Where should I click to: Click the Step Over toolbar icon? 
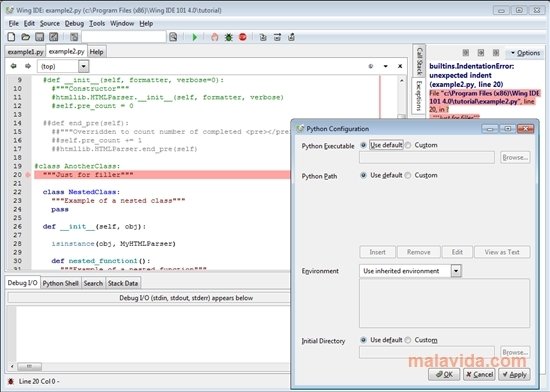tap(277, 37)
